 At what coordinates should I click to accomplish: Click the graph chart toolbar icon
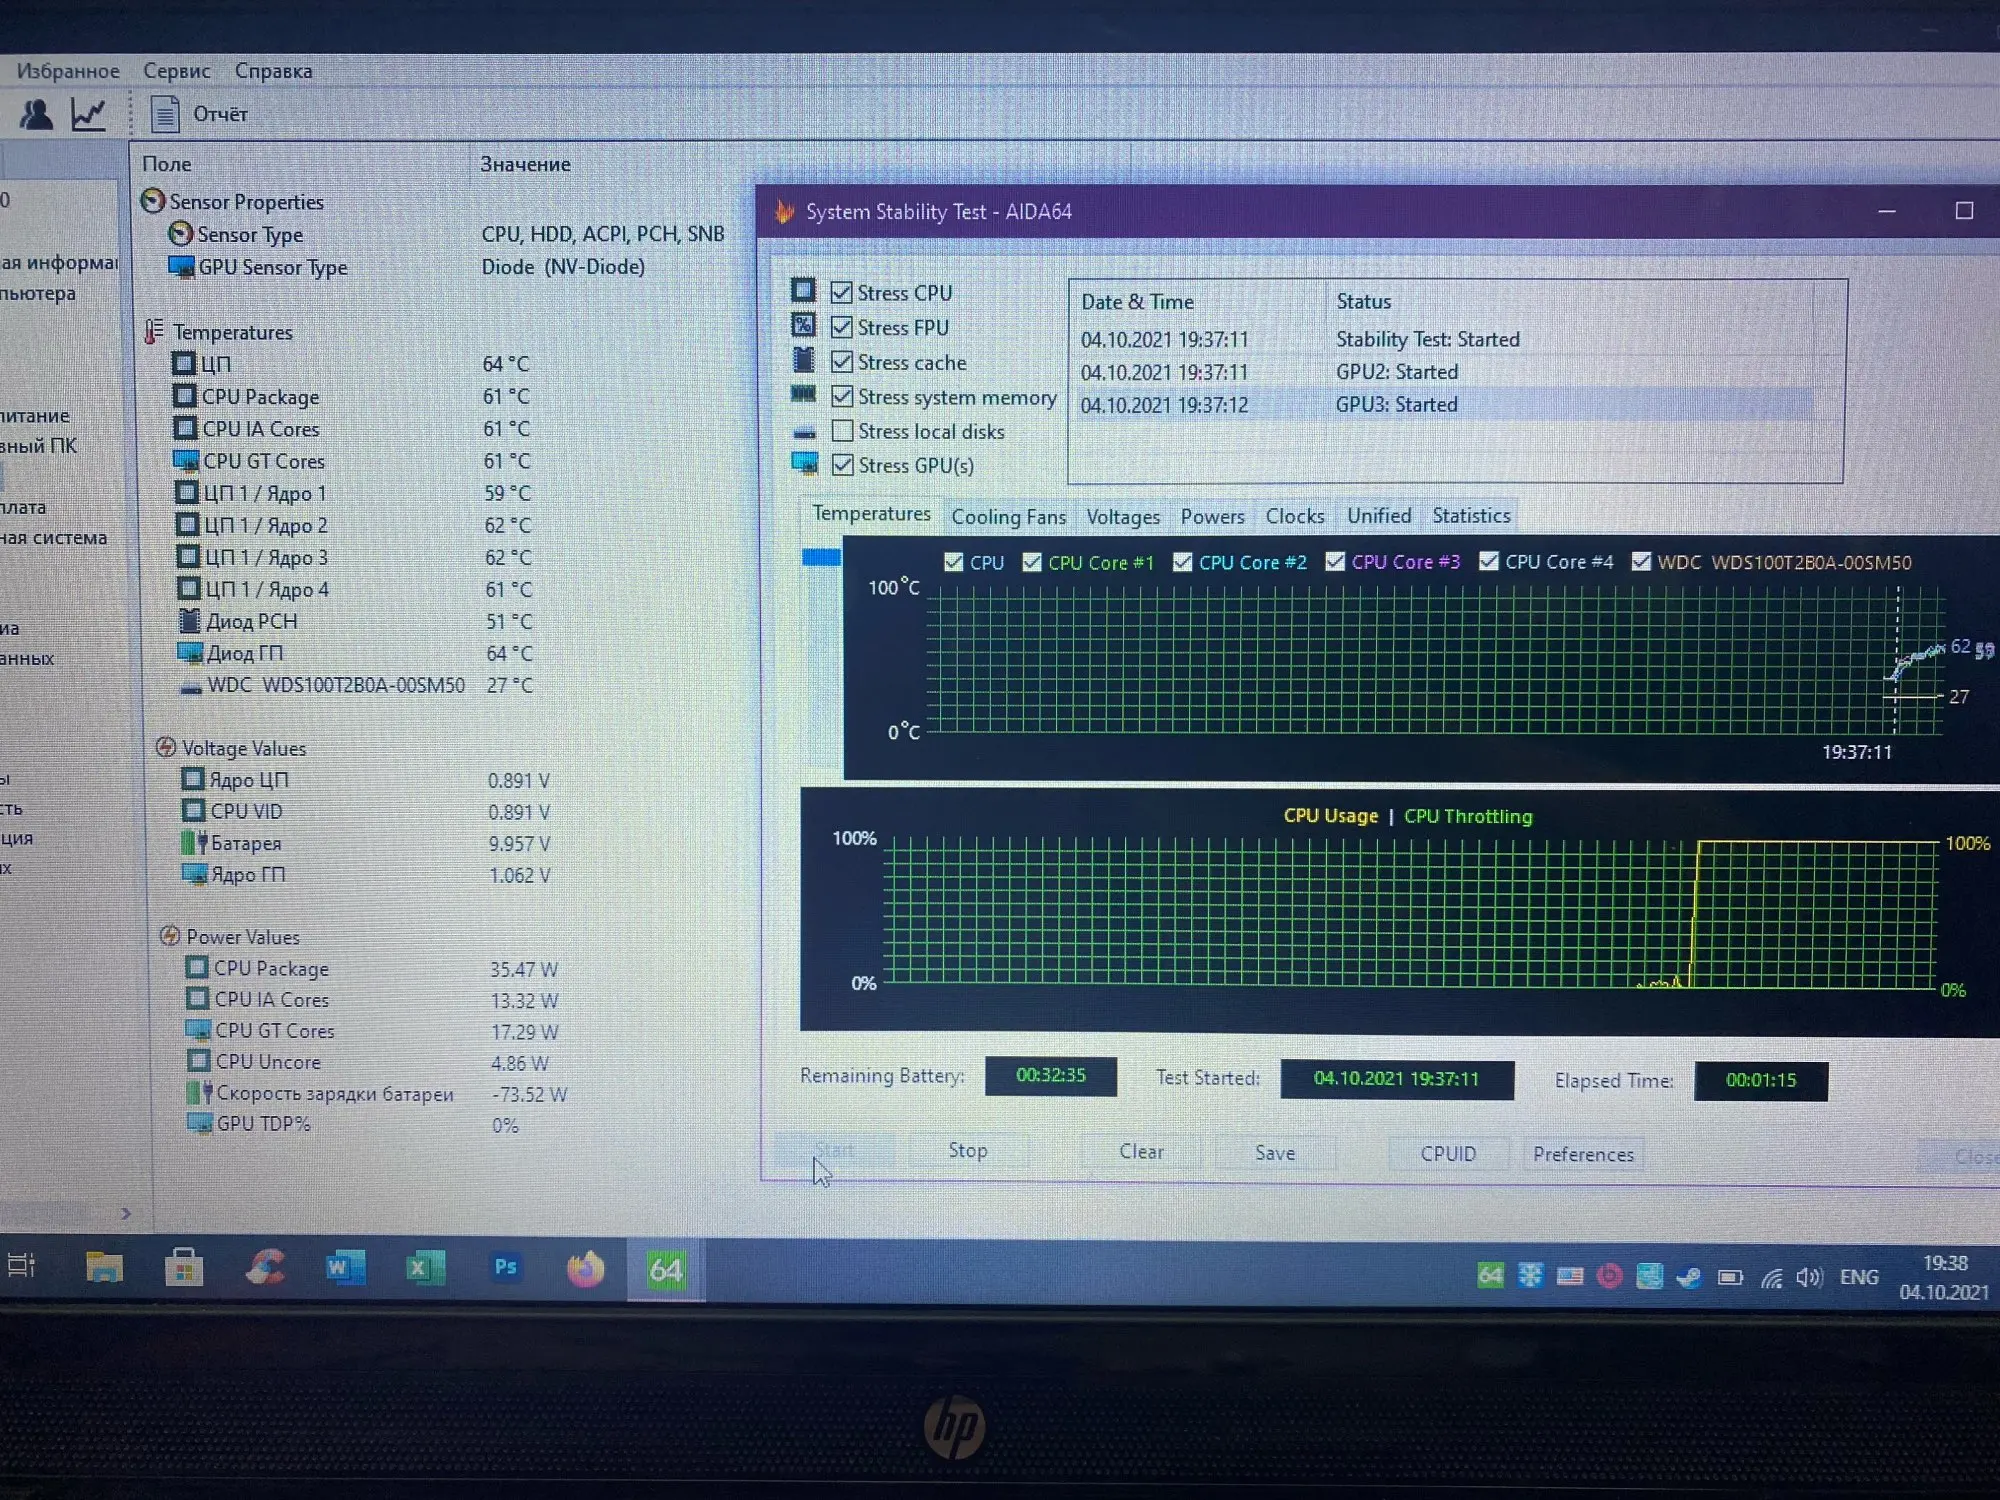(x=89, y=114)
